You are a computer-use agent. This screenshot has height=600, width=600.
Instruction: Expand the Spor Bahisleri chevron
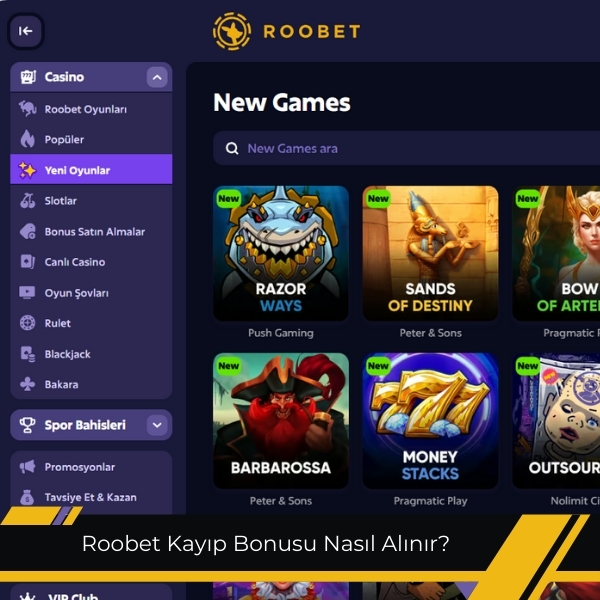[157, 425]
